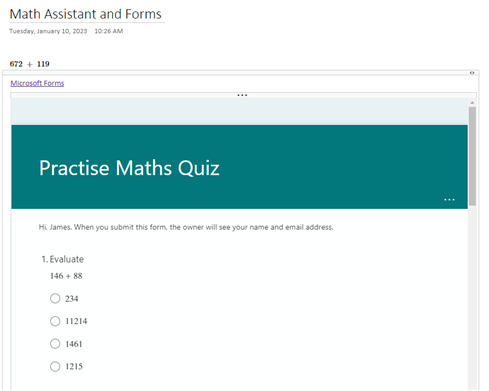This screenshot has height=391, width=489.
Task: Click the scrollbar track below the thumb
Action: pyautogui.click(x=472, y=297)
